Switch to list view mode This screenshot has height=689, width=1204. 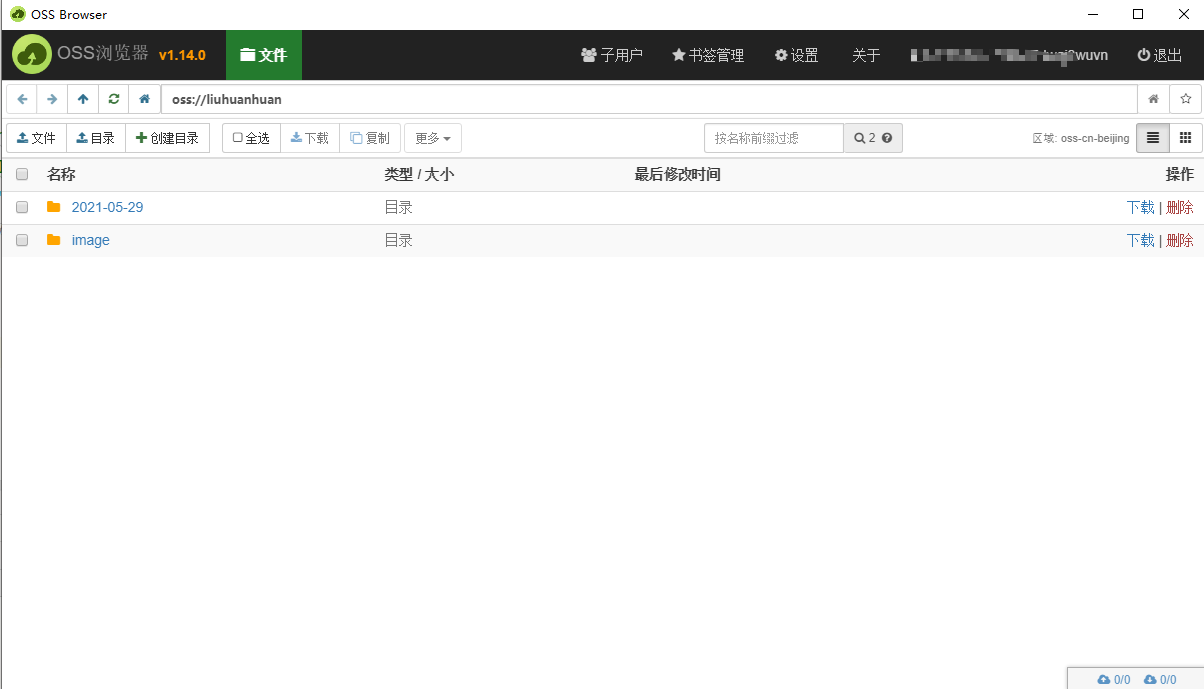1153,138
